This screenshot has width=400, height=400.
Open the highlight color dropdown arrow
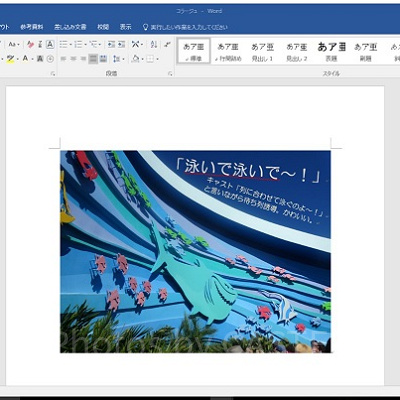pos(17,59)
